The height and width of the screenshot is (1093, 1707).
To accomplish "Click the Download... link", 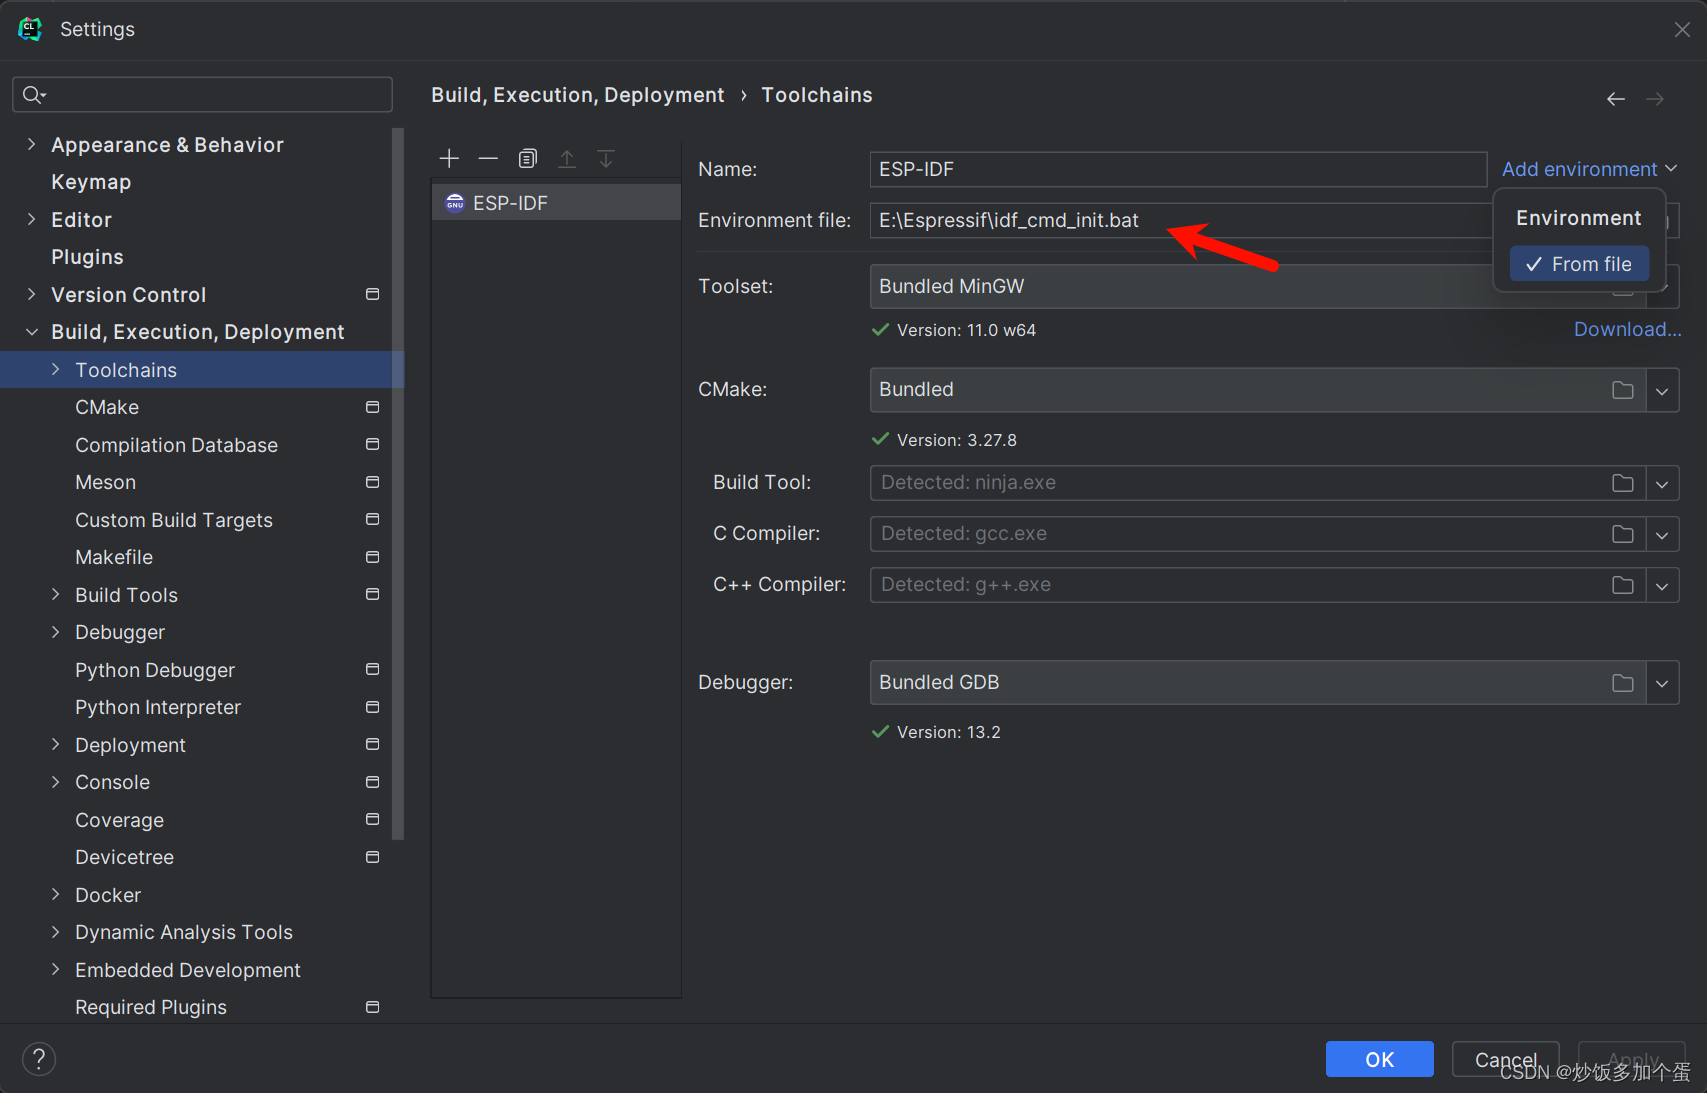I will (x=1627, y=329).
